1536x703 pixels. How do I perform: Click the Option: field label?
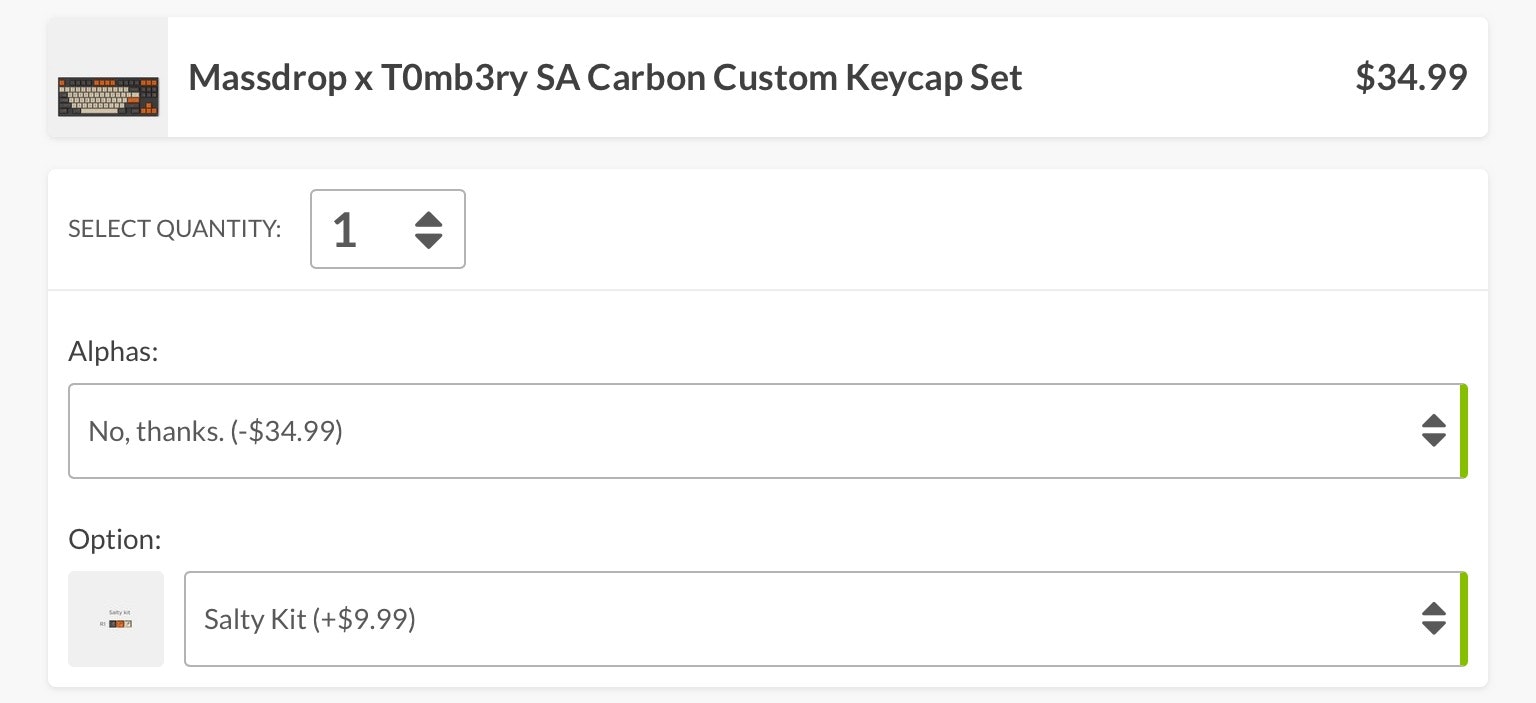pos(115,540)
